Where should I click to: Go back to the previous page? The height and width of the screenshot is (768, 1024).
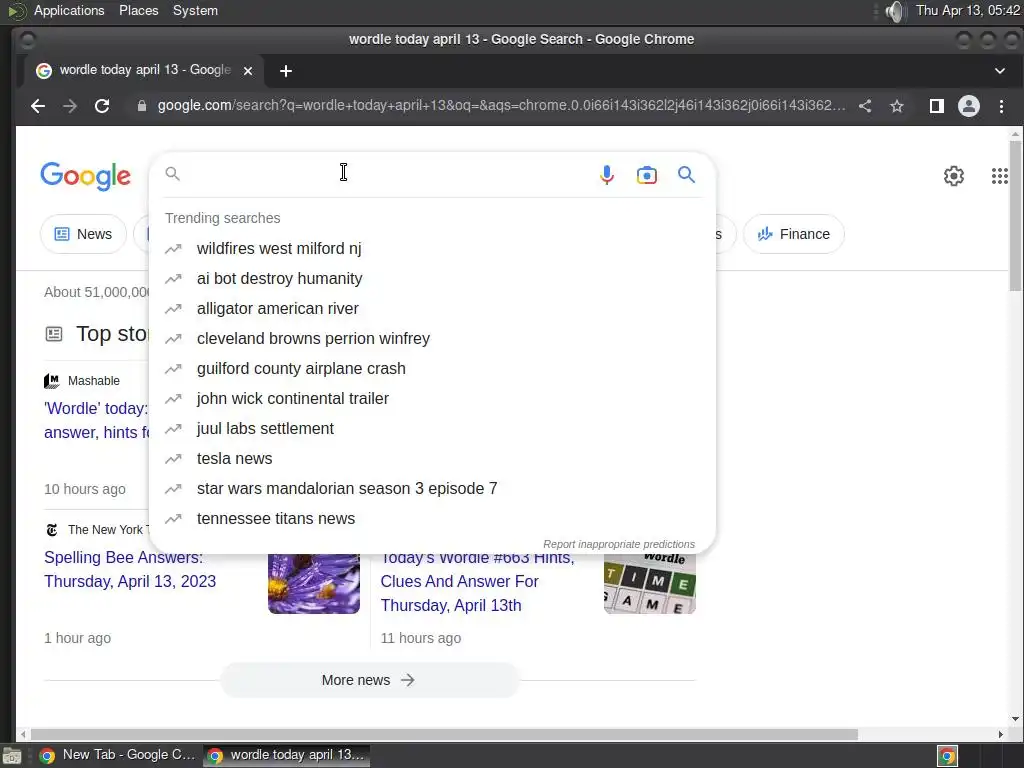[x=38, y=106]
